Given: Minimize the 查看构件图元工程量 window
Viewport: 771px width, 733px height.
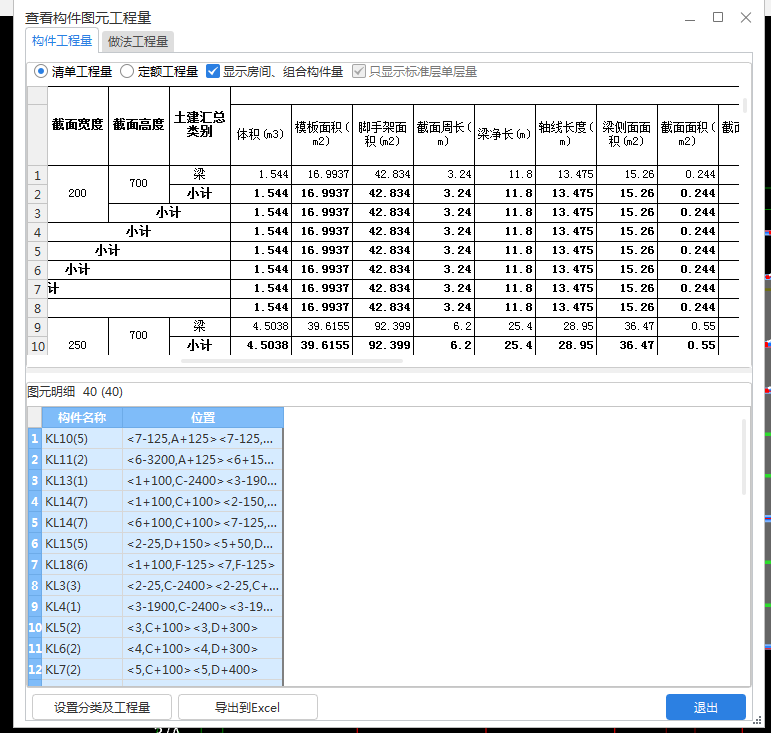Looking at the screenshot, I should (x=690, y=18).
